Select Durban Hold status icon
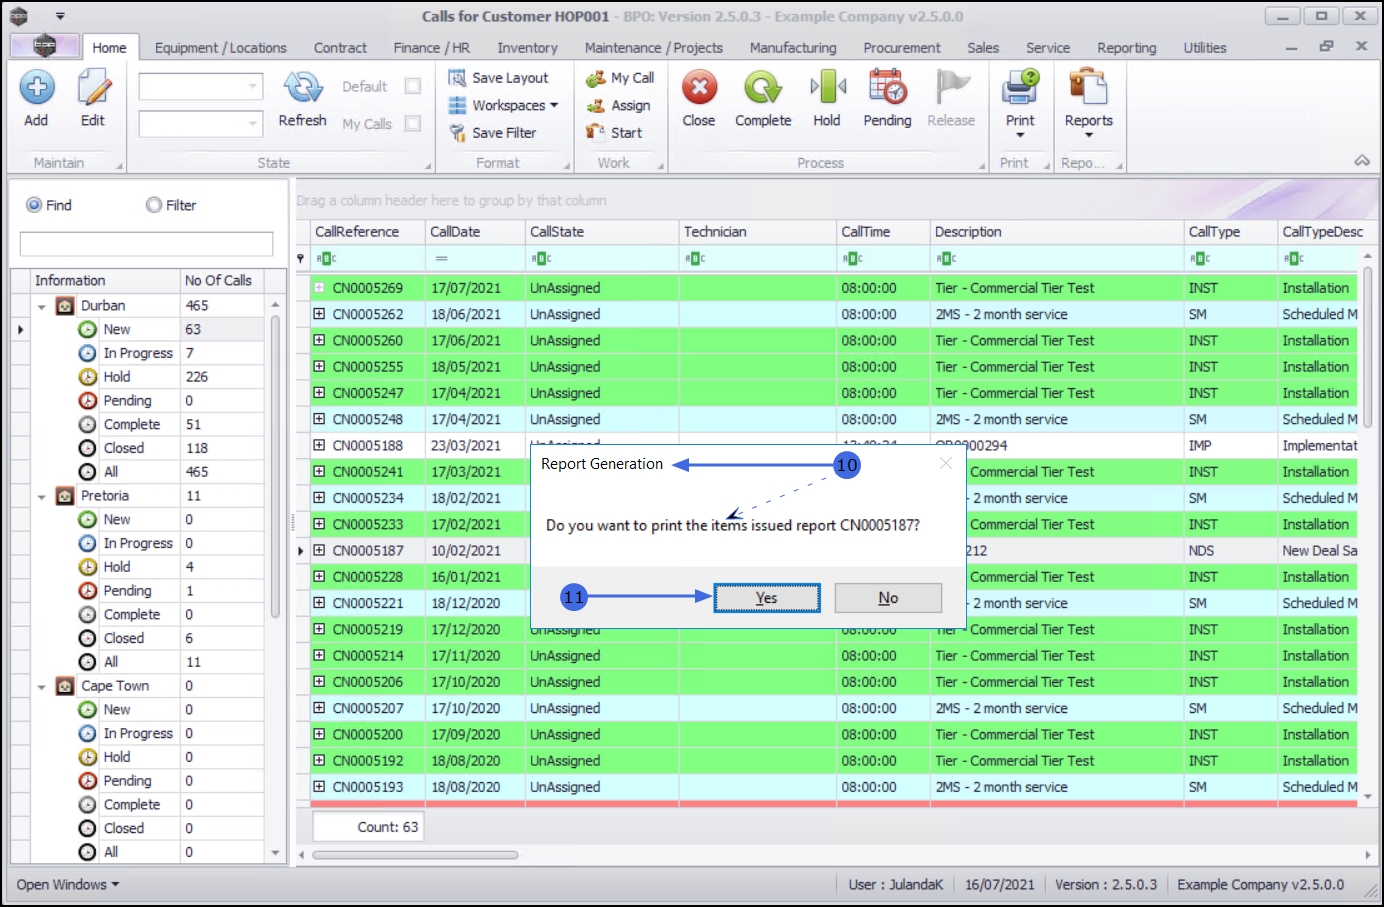Screen dimensions: 1384x907 [88, 377]
